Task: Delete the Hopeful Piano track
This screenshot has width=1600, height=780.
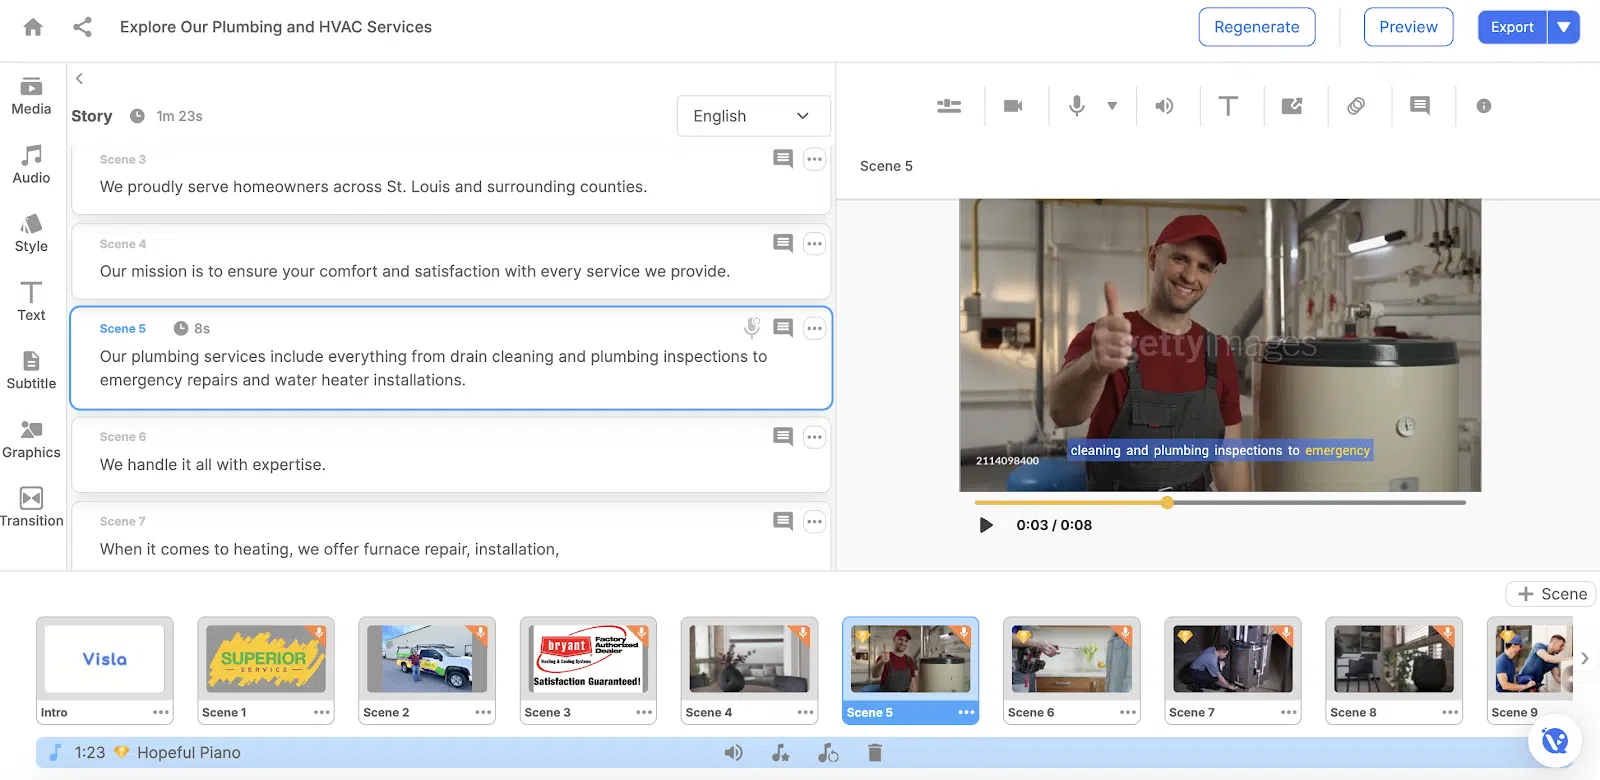Action: (x=875, y=753)
